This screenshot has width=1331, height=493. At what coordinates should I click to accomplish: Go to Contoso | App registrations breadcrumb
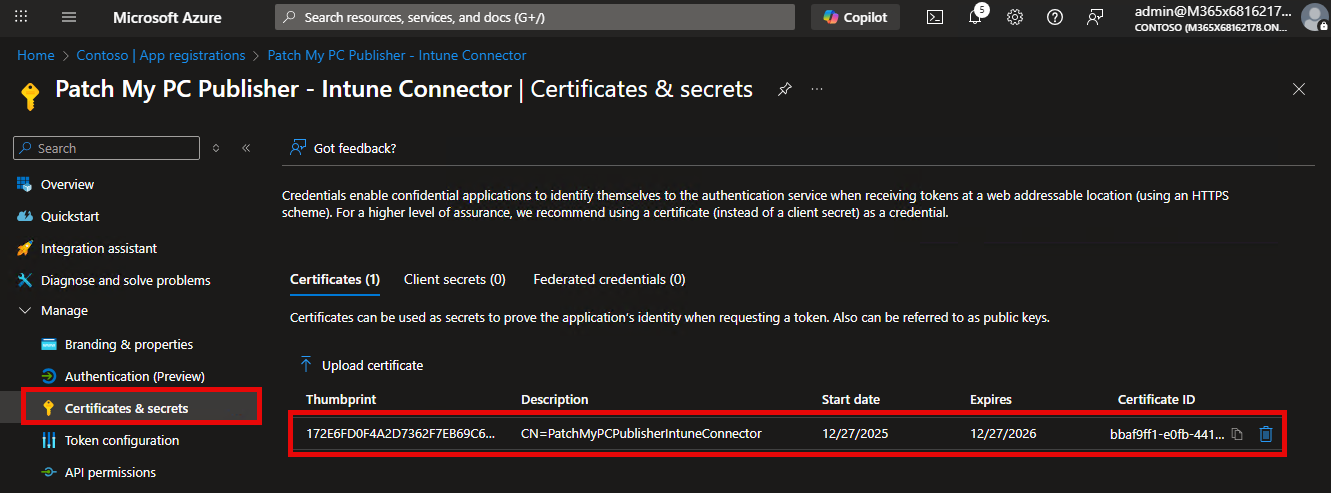click(x=161, y=55)
